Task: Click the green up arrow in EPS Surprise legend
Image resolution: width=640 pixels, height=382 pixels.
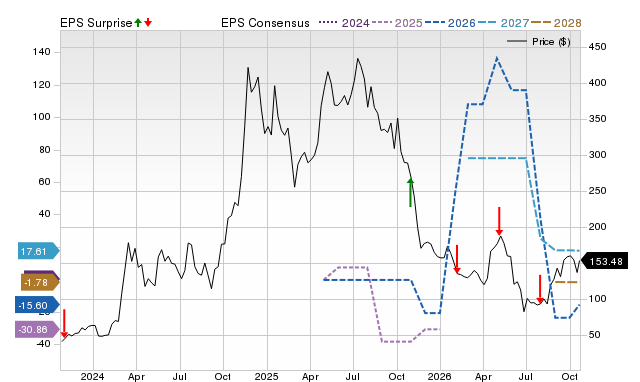Action: [x=138, y=23]
